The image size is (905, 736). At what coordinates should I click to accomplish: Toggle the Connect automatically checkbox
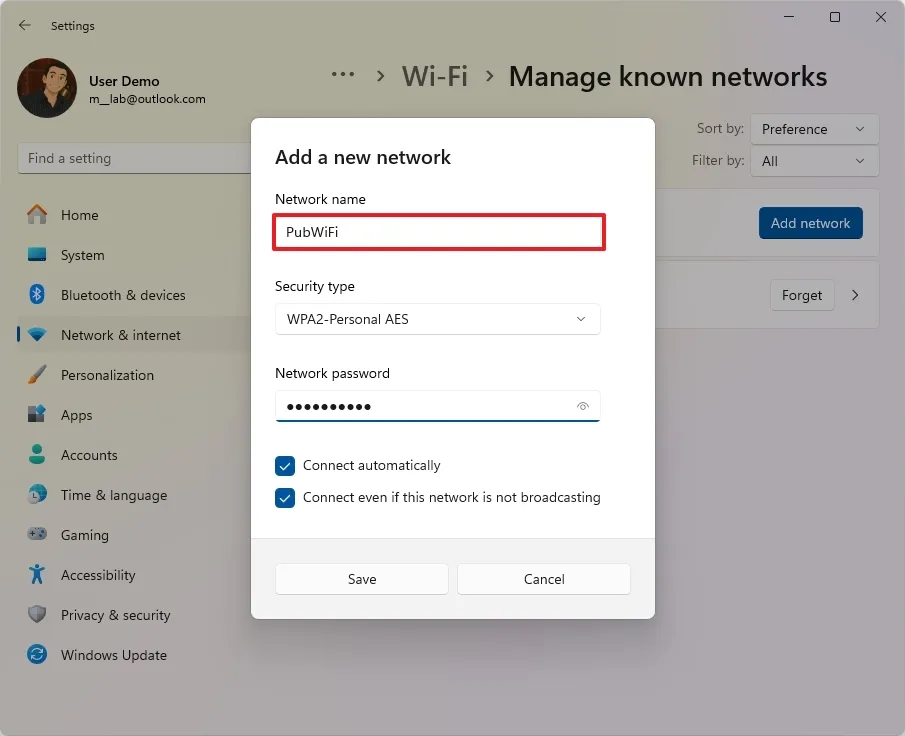pos(285,465)
